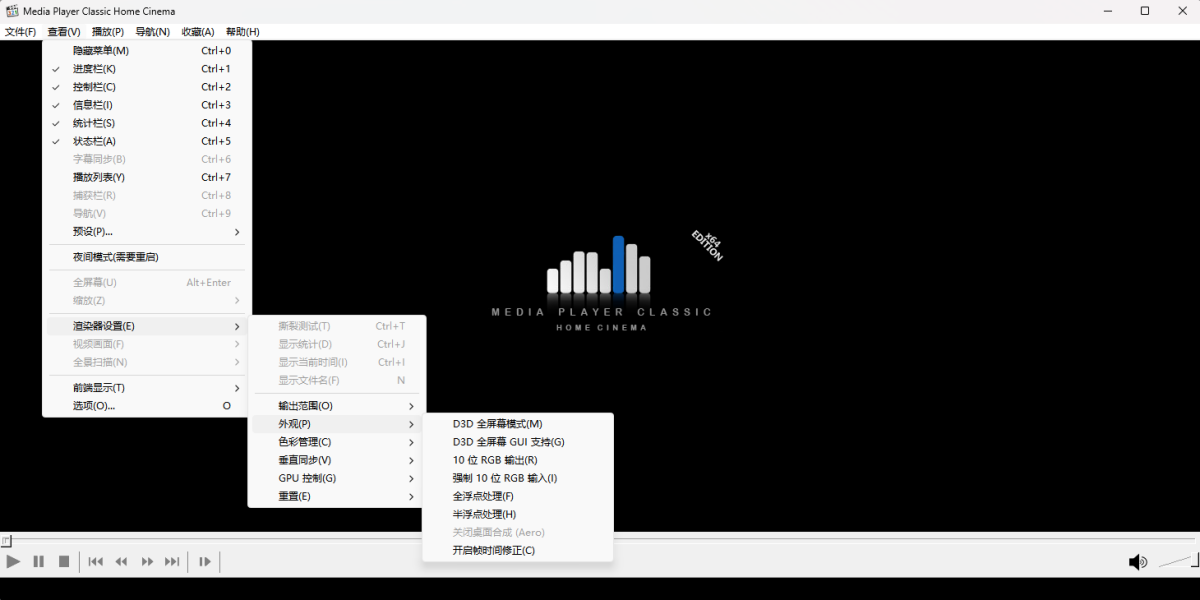Expand 前端显示(T) submenu
This screenshot has width=1200, height=600.
pyautogui.click(x=146, y=388)
